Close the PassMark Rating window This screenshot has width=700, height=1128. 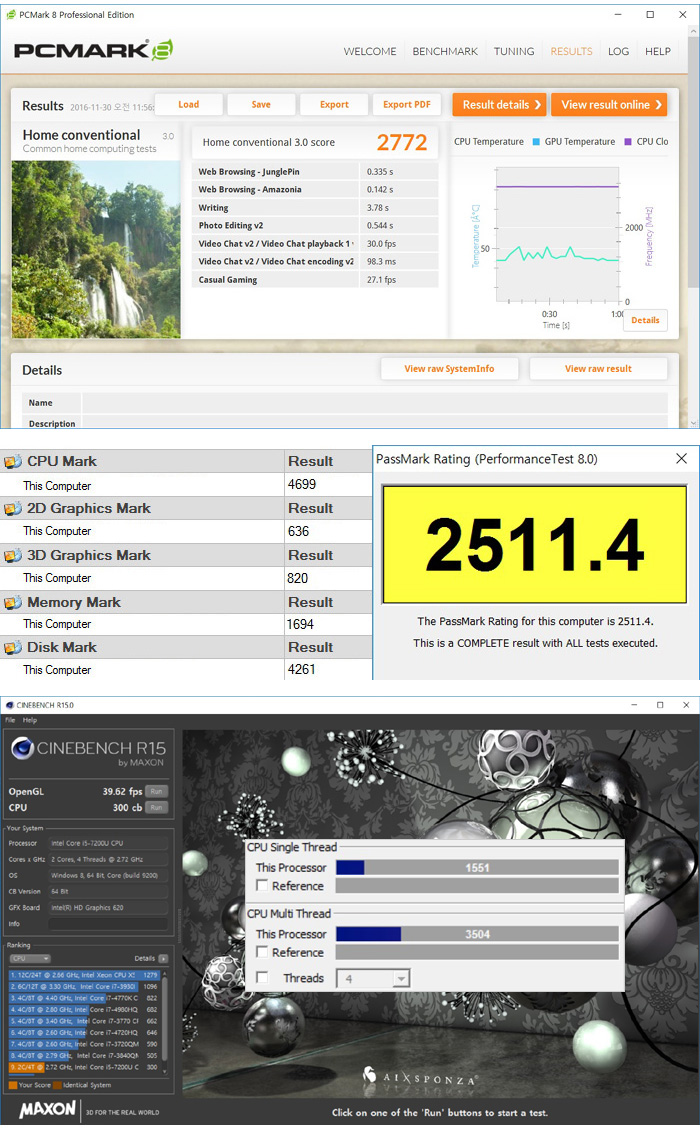point(681,459)
